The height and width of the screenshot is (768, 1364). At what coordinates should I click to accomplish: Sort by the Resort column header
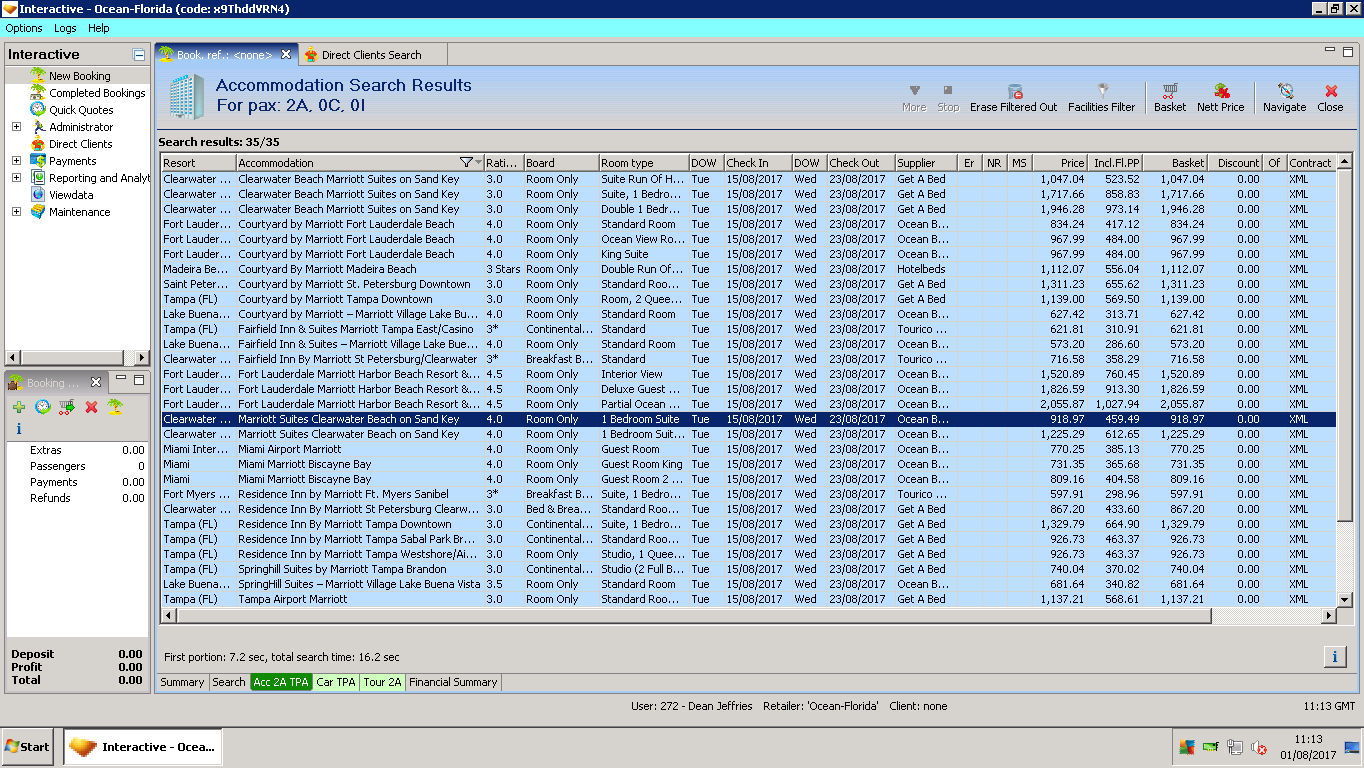coord(199,163)
